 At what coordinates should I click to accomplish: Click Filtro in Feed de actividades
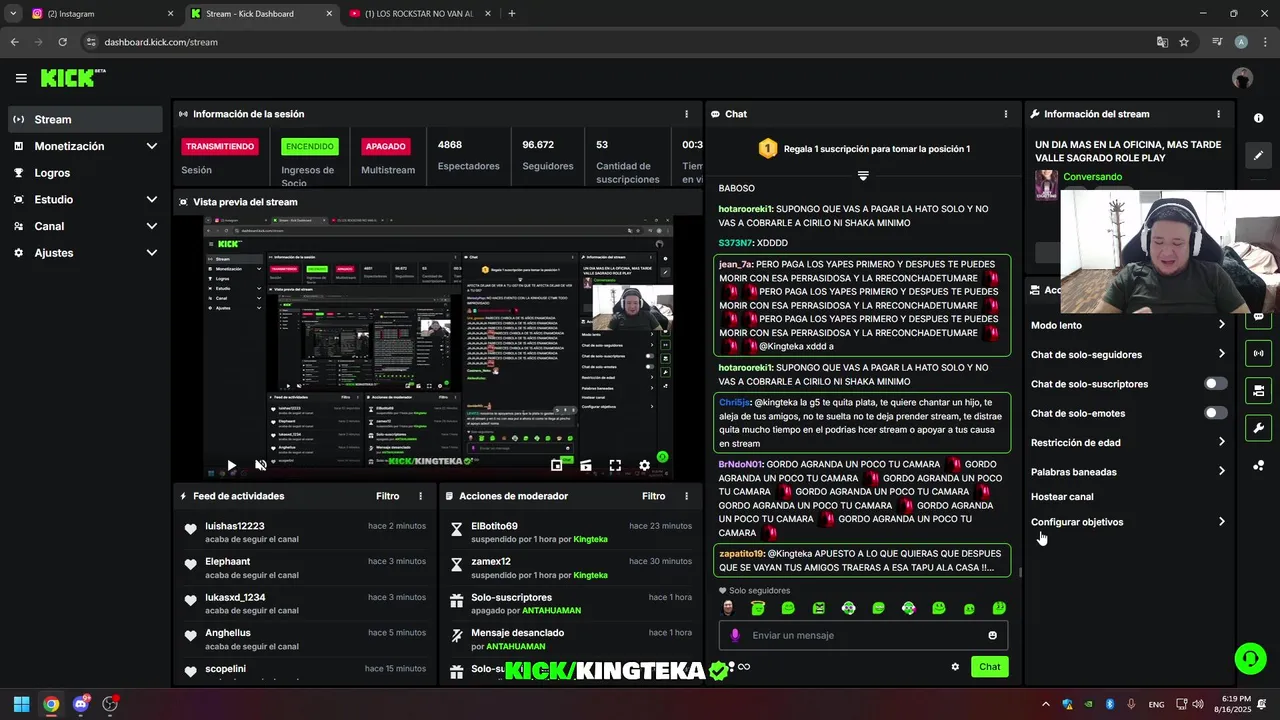click(388, 496)
